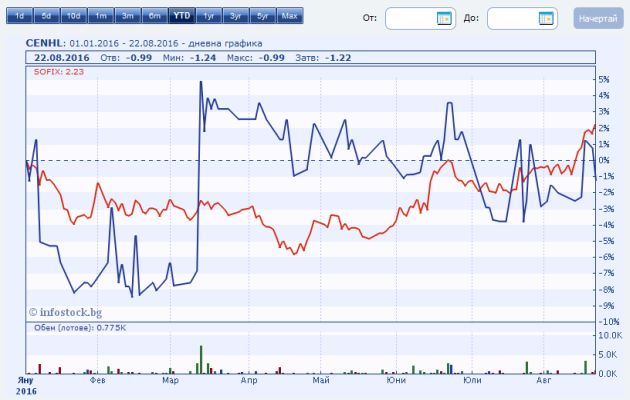Click the SOFIX: 2.23 legend label
The image size is (630, 400).
59,72
